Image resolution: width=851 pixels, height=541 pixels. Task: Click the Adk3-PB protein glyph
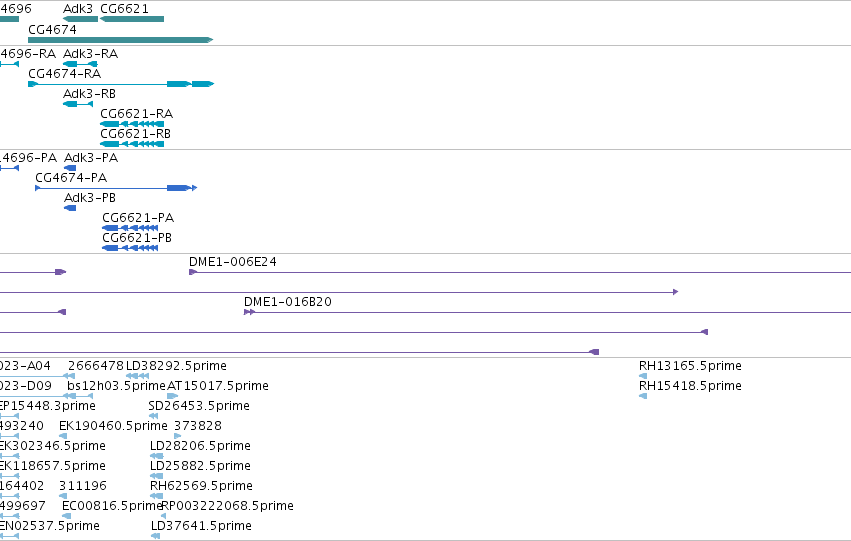click(70, 208)
